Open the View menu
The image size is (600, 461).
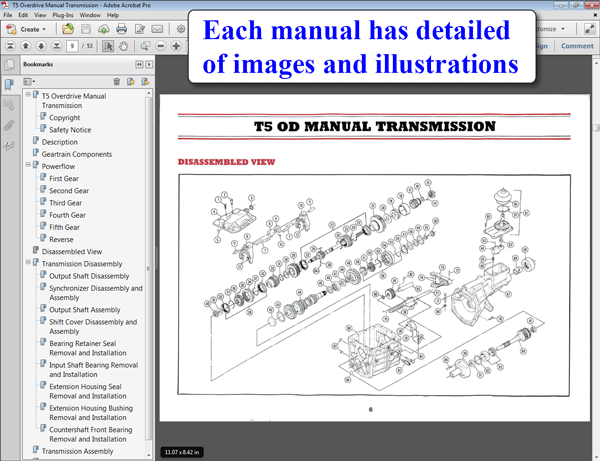tap(41, 15)
